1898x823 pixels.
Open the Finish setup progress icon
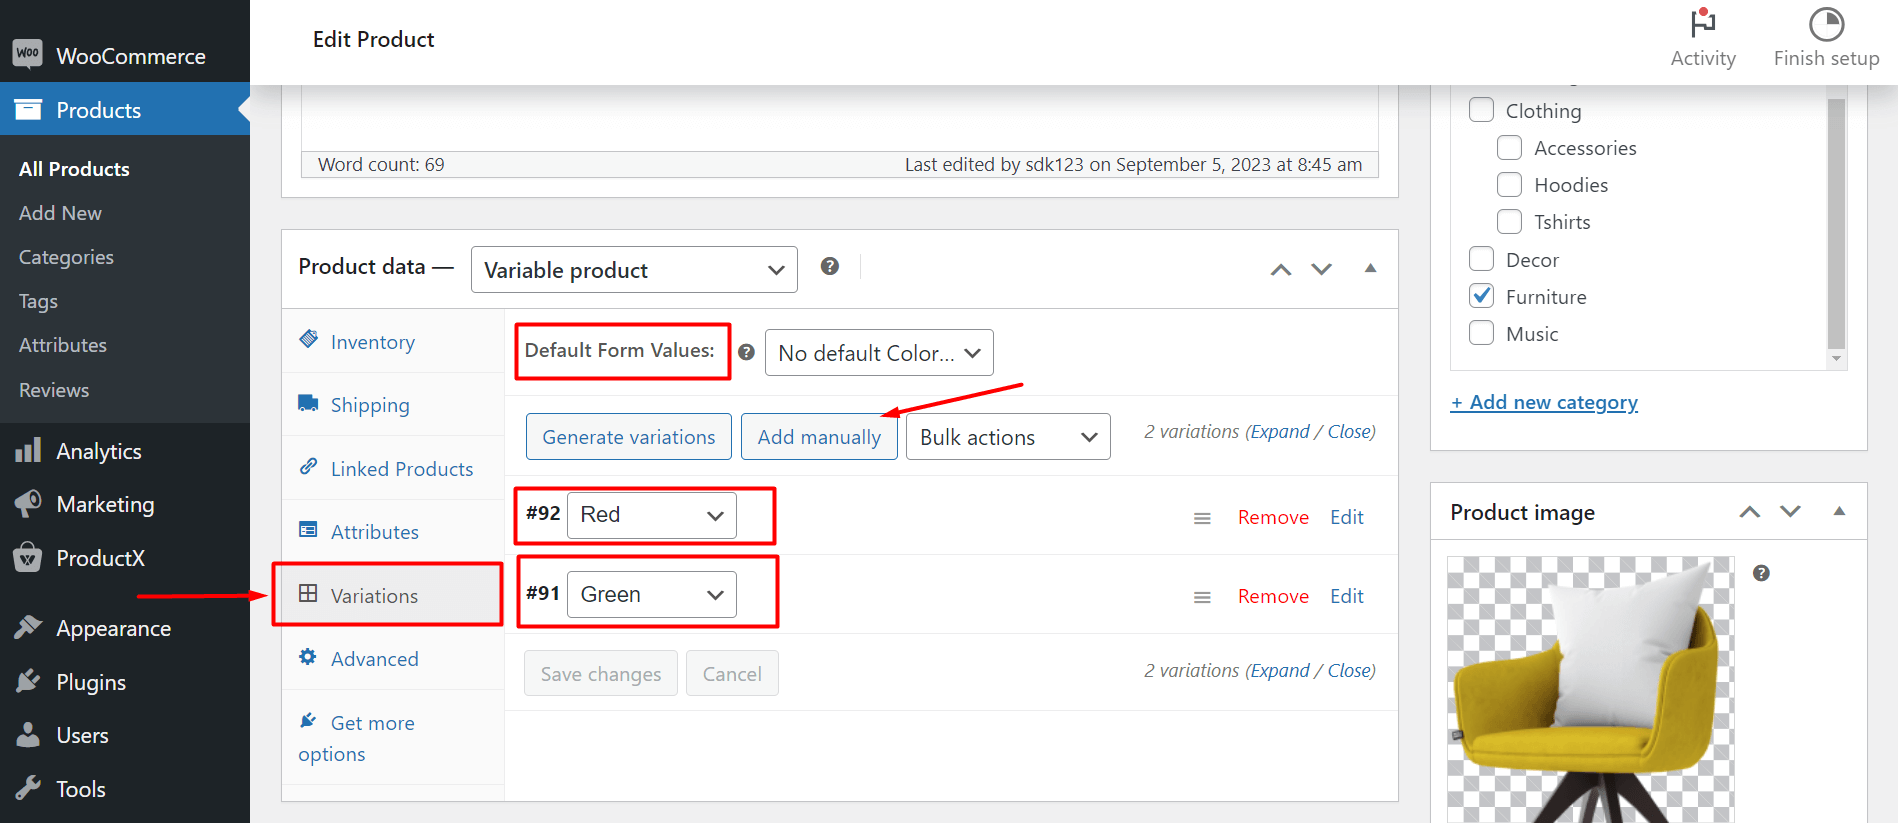tap(1825, 24)
